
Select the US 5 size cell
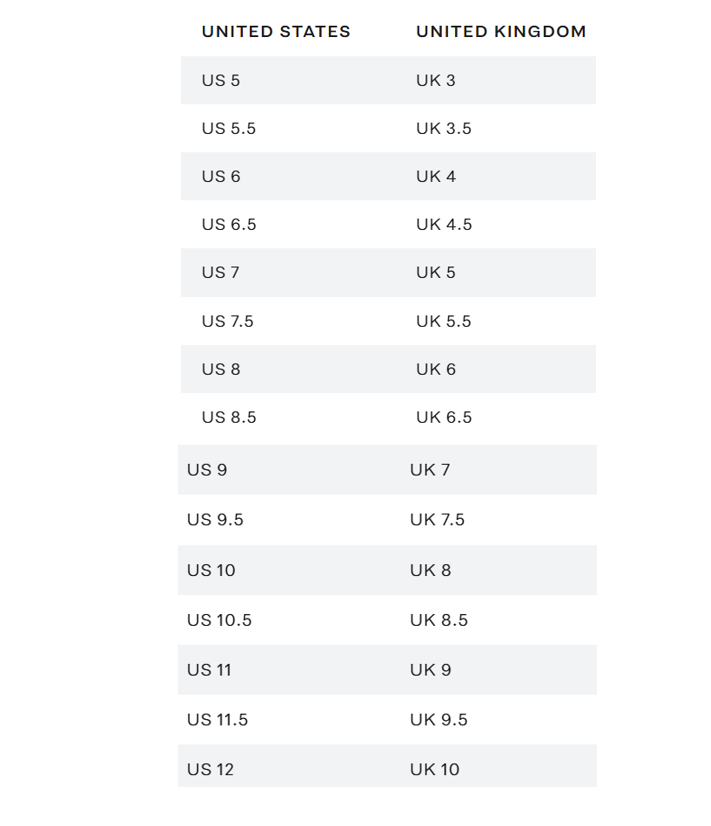(221, 80)
